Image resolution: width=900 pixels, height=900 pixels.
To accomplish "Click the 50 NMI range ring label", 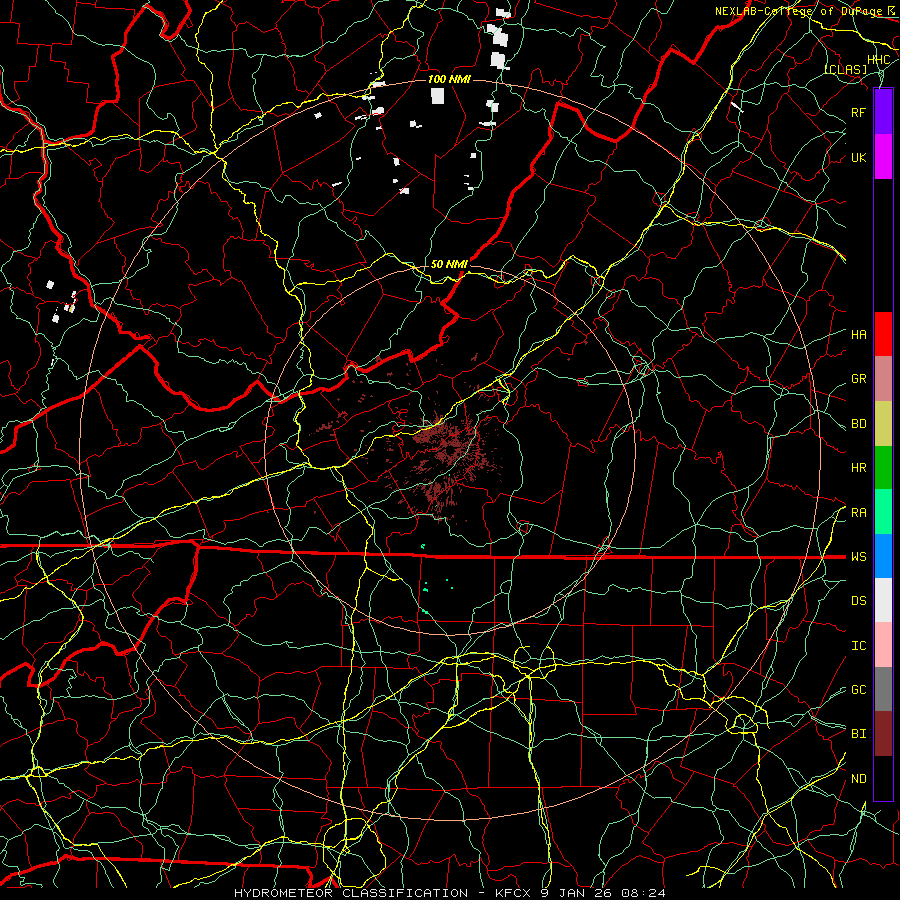I will tap(449, 264).
